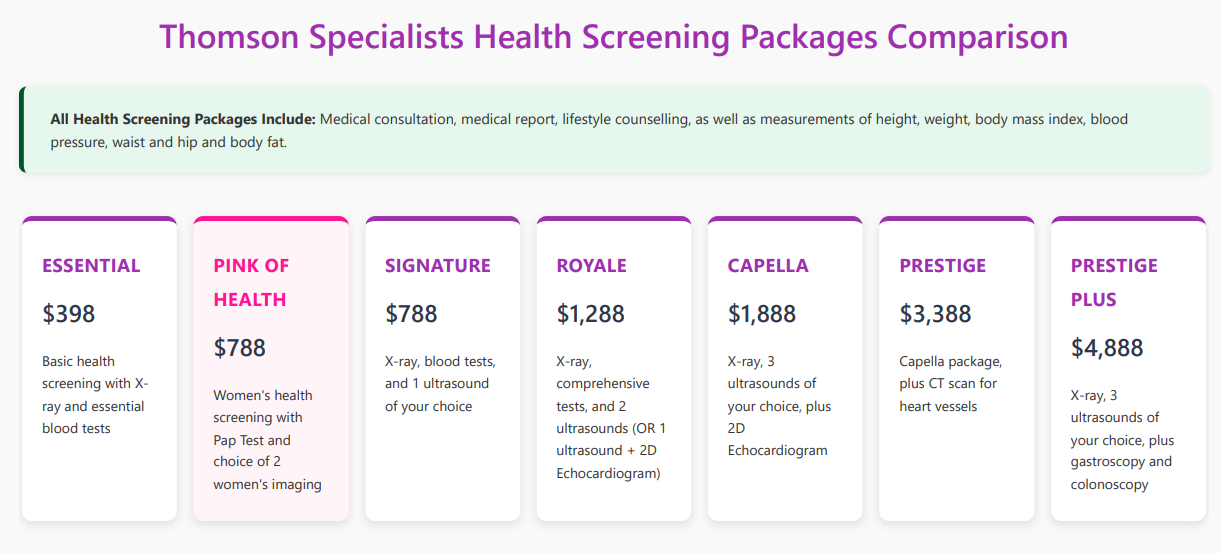Image resolution: width=1221 pixels, height=553 pixels.
Task: Click the $3,388 Prestige price
Action: pyautogui.click(x=935, y=313)
